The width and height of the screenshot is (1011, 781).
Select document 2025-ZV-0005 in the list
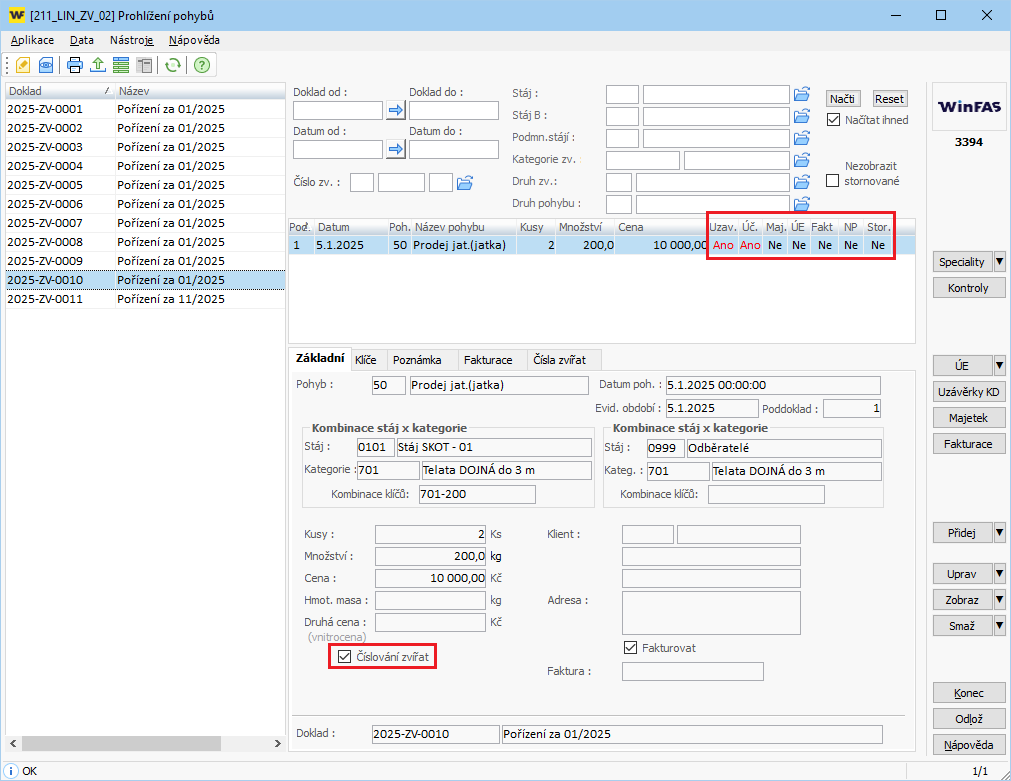(x=45, y=185)
